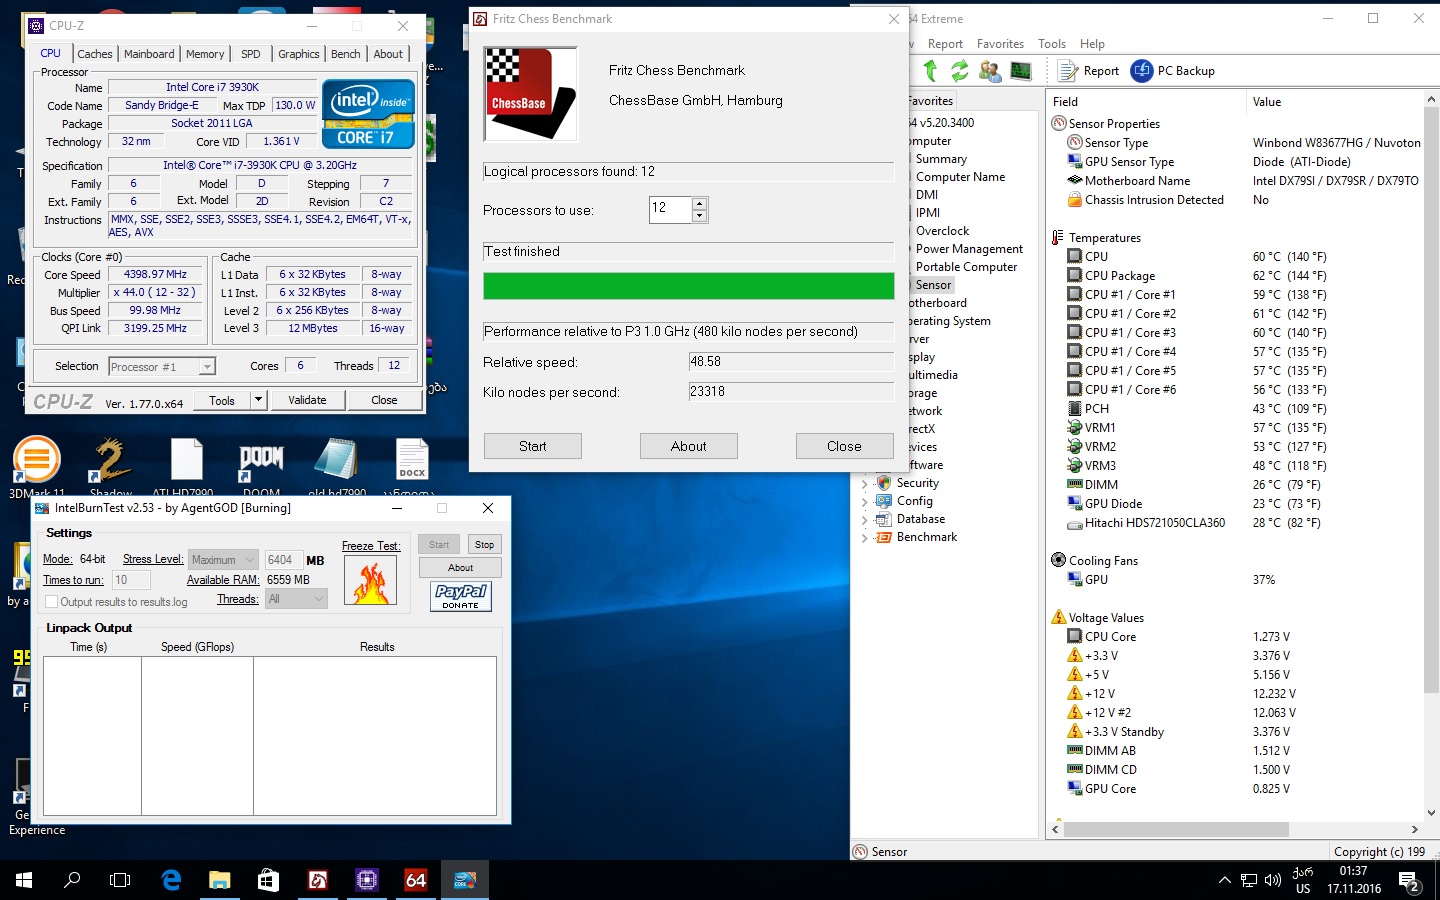Open the Favorites menu in AIDA64
1440x900 pixels.
pyautogui.click(x=1000, y=44)
